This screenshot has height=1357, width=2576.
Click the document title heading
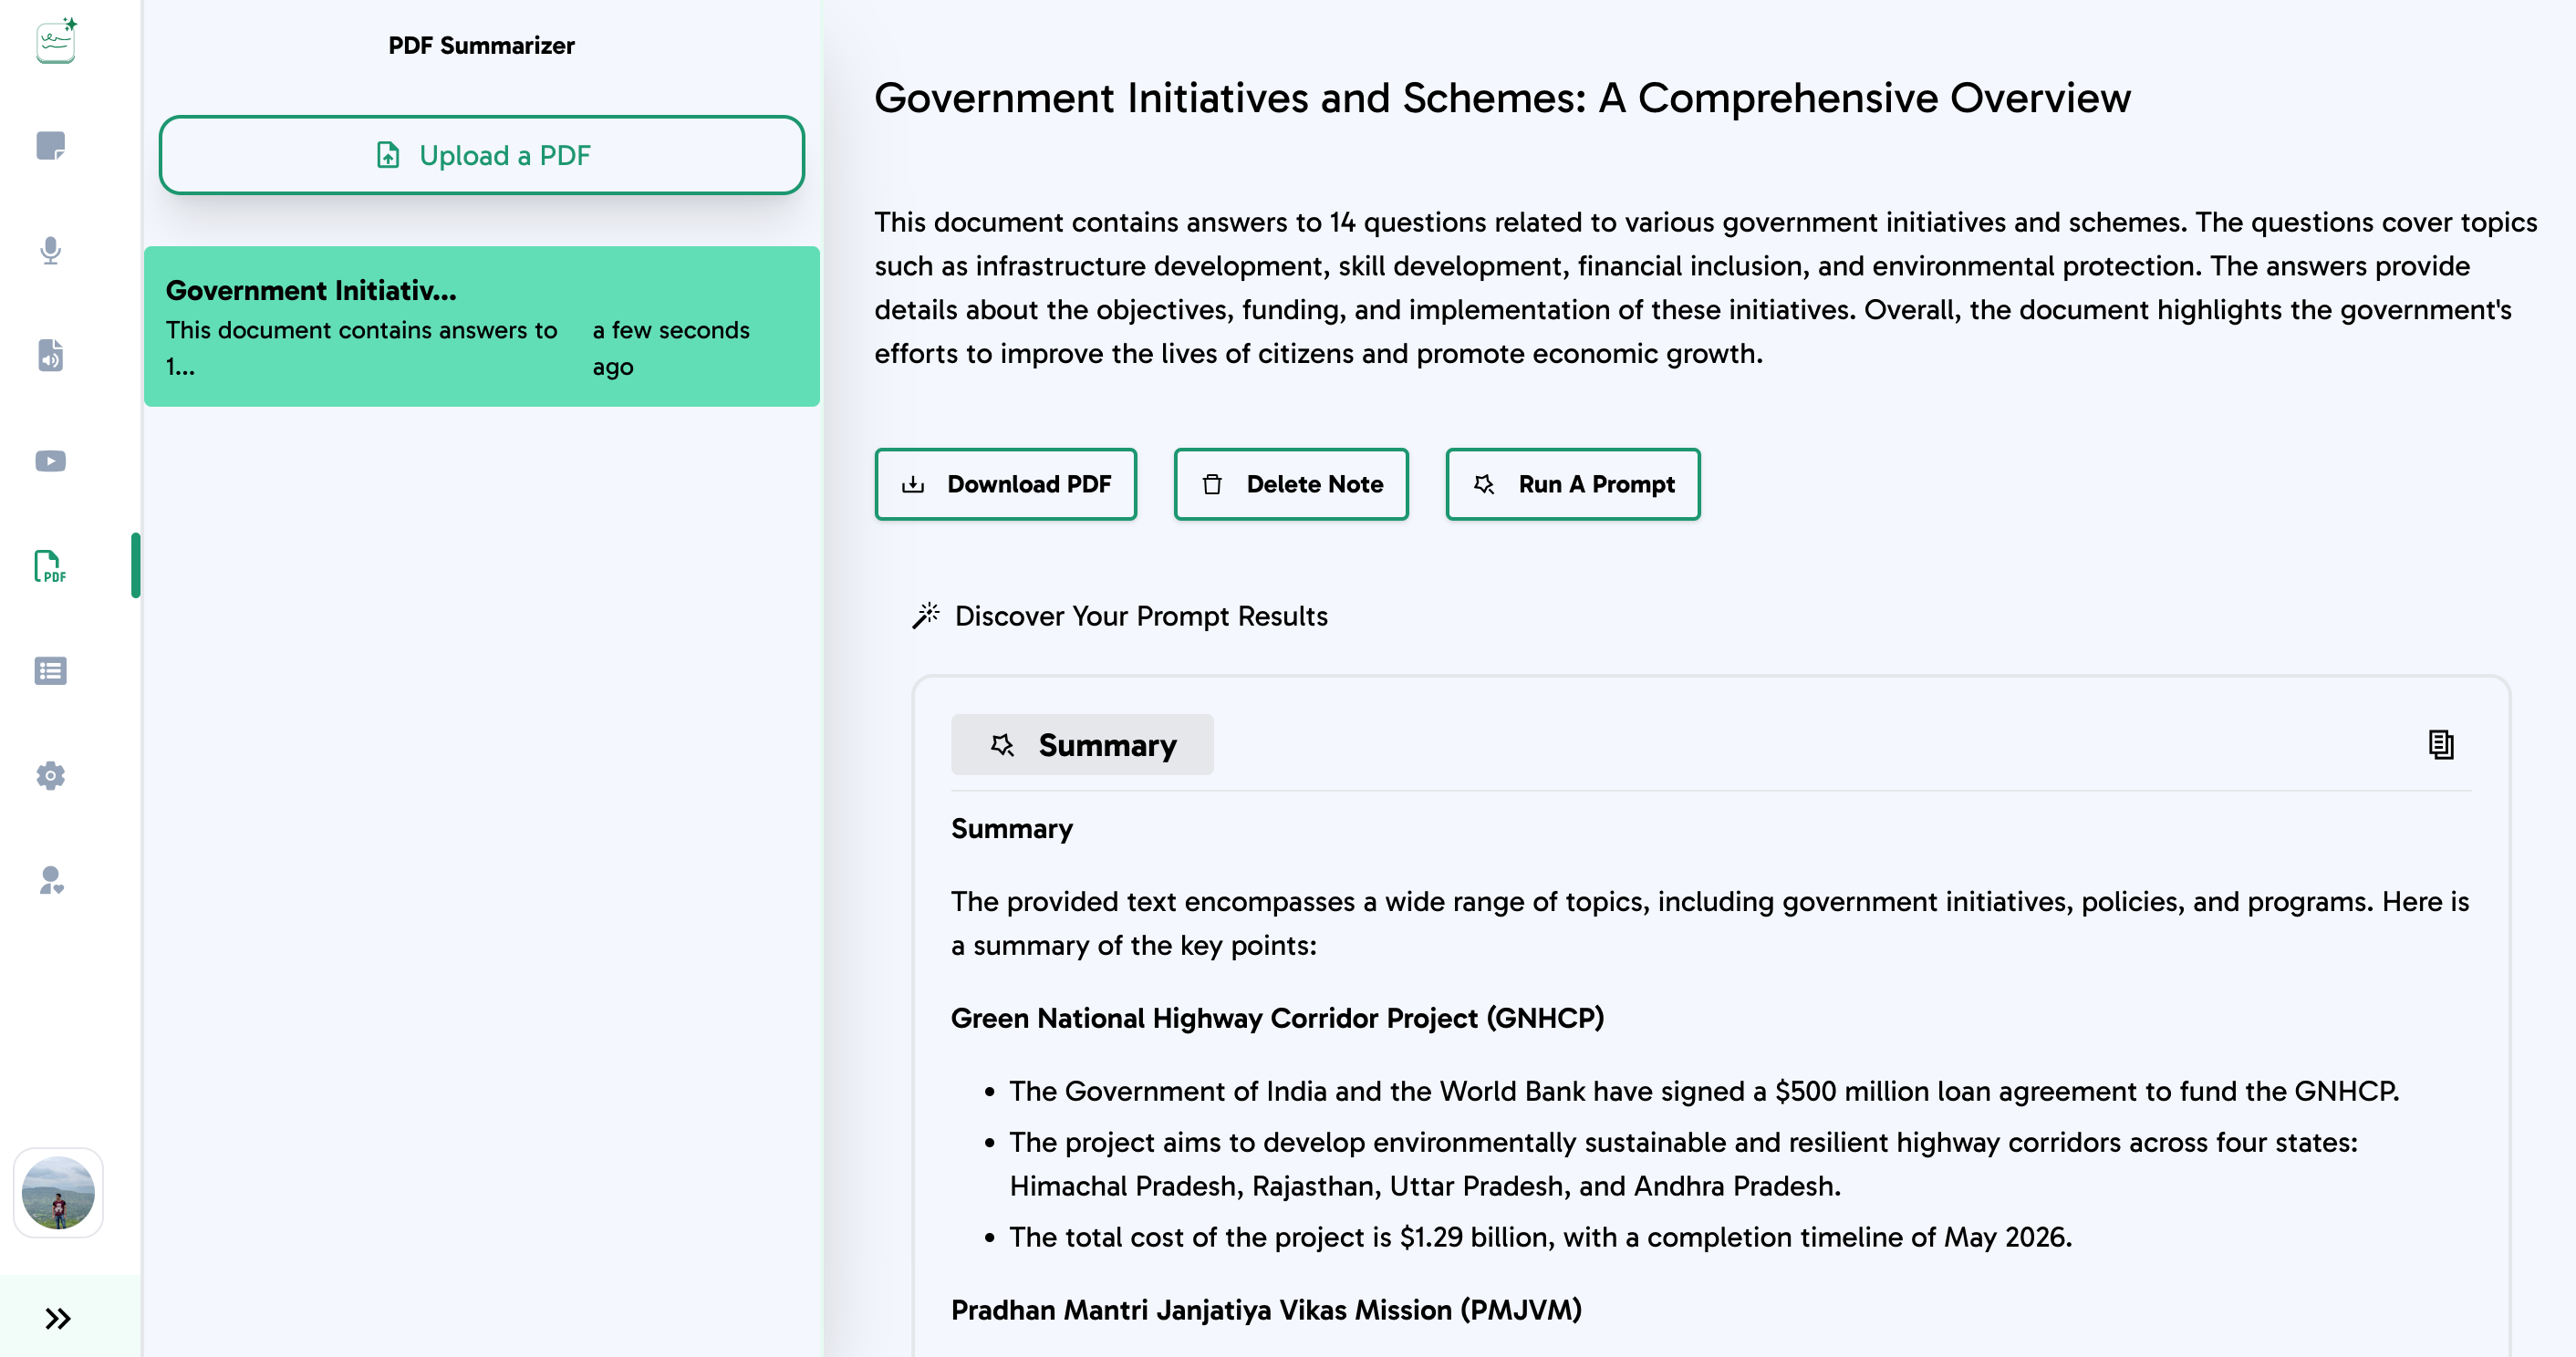click(x=1502, y=98)
